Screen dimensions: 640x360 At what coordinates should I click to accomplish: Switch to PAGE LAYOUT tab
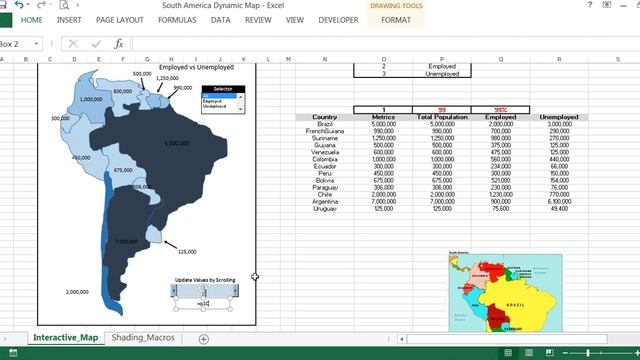coord(120,20)
